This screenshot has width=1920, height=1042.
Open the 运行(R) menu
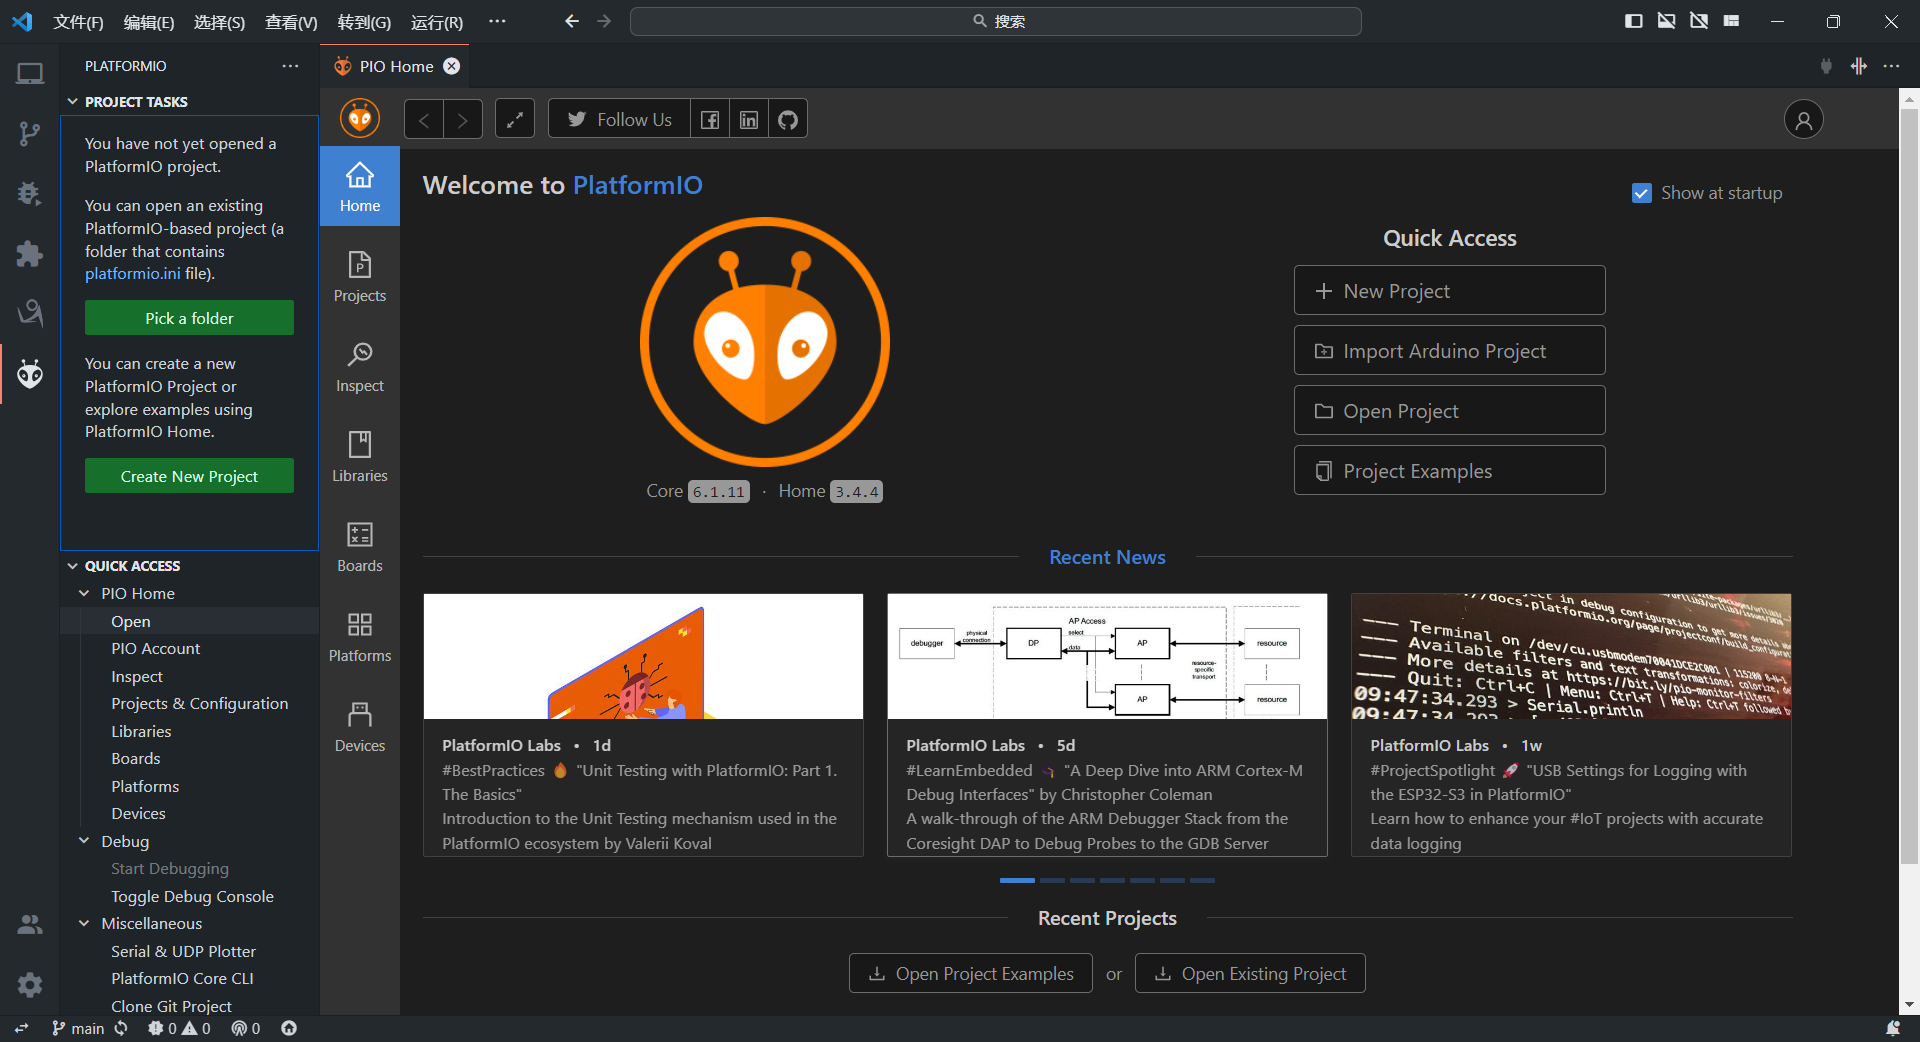pos(437,22)
